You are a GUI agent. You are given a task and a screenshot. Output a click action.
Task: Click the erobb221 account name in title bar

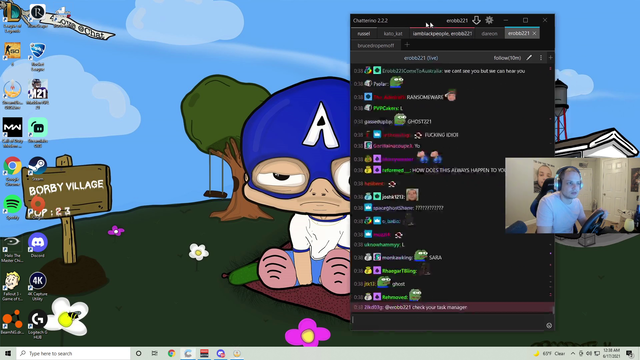pos(457,20)
